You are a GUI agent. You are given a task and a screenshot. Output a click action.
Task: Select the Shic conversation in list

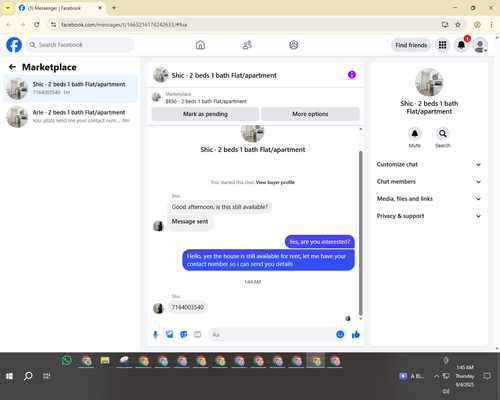pos(70,89)
